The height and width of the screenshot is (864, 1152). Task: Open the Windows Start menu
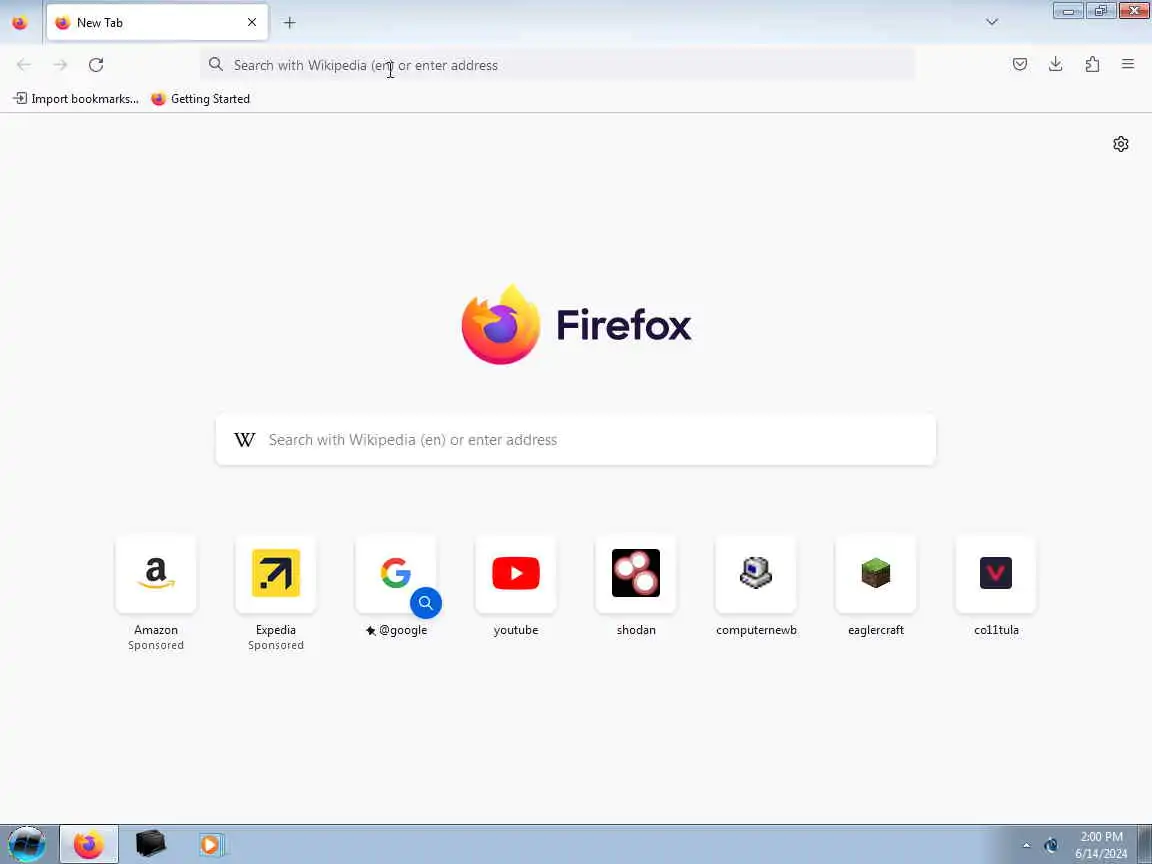click(27, 844)
